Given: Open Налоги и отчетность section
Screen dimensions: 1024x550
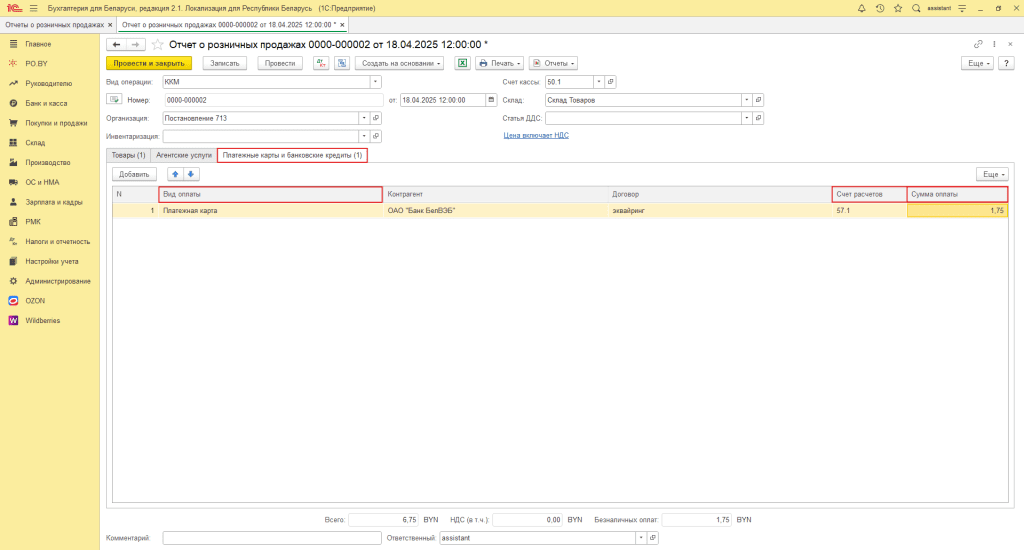Looking at the screenshot, I should (x=57, y=242).
